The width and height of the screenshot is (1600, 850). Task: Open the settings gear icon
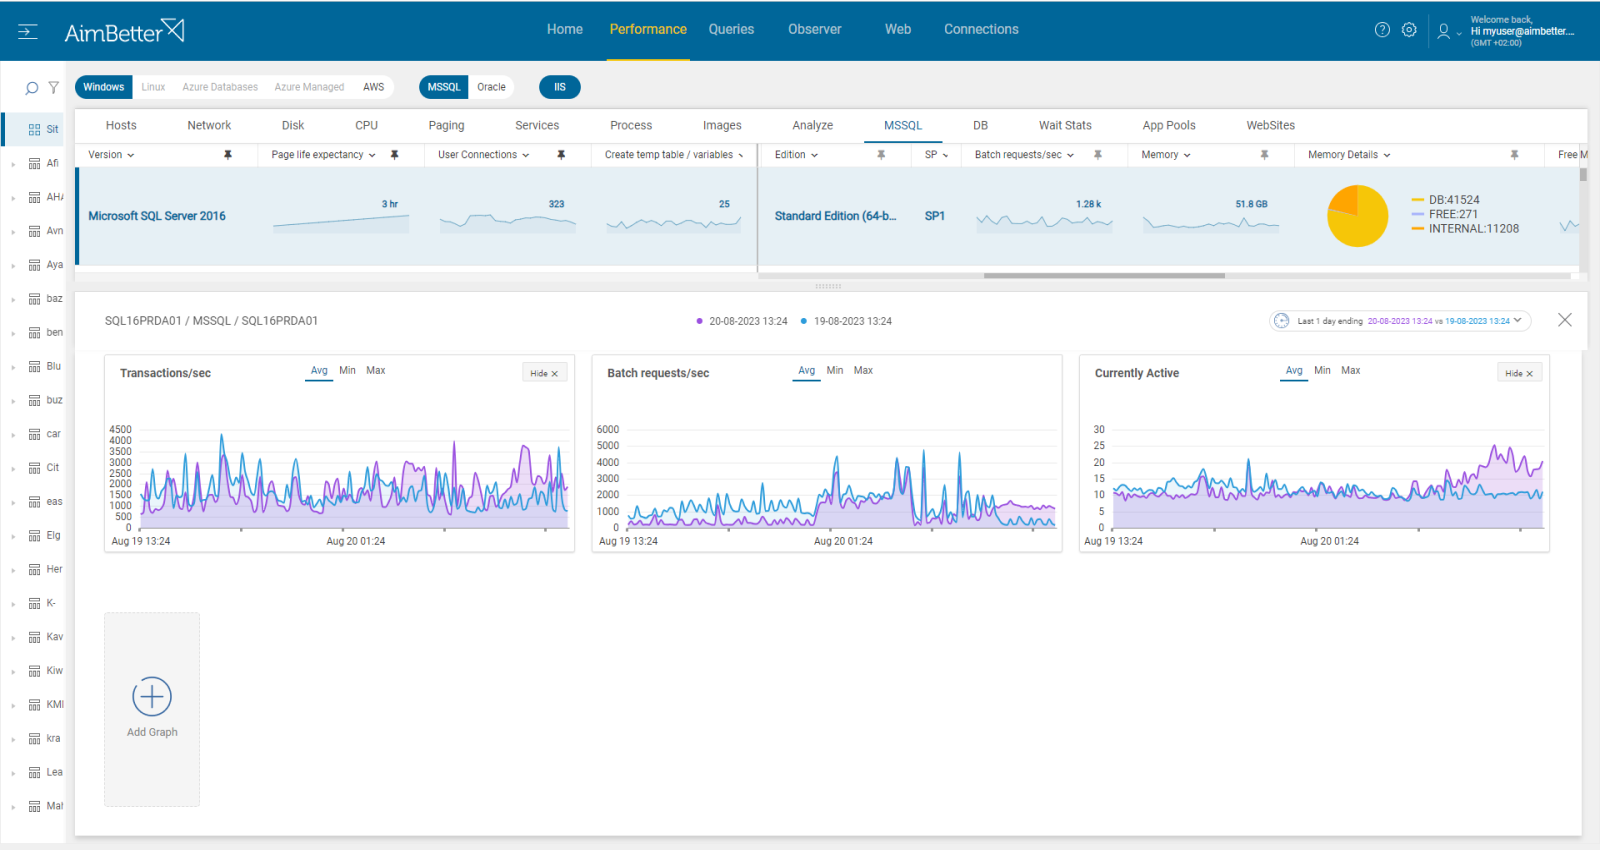(1409, 30)
